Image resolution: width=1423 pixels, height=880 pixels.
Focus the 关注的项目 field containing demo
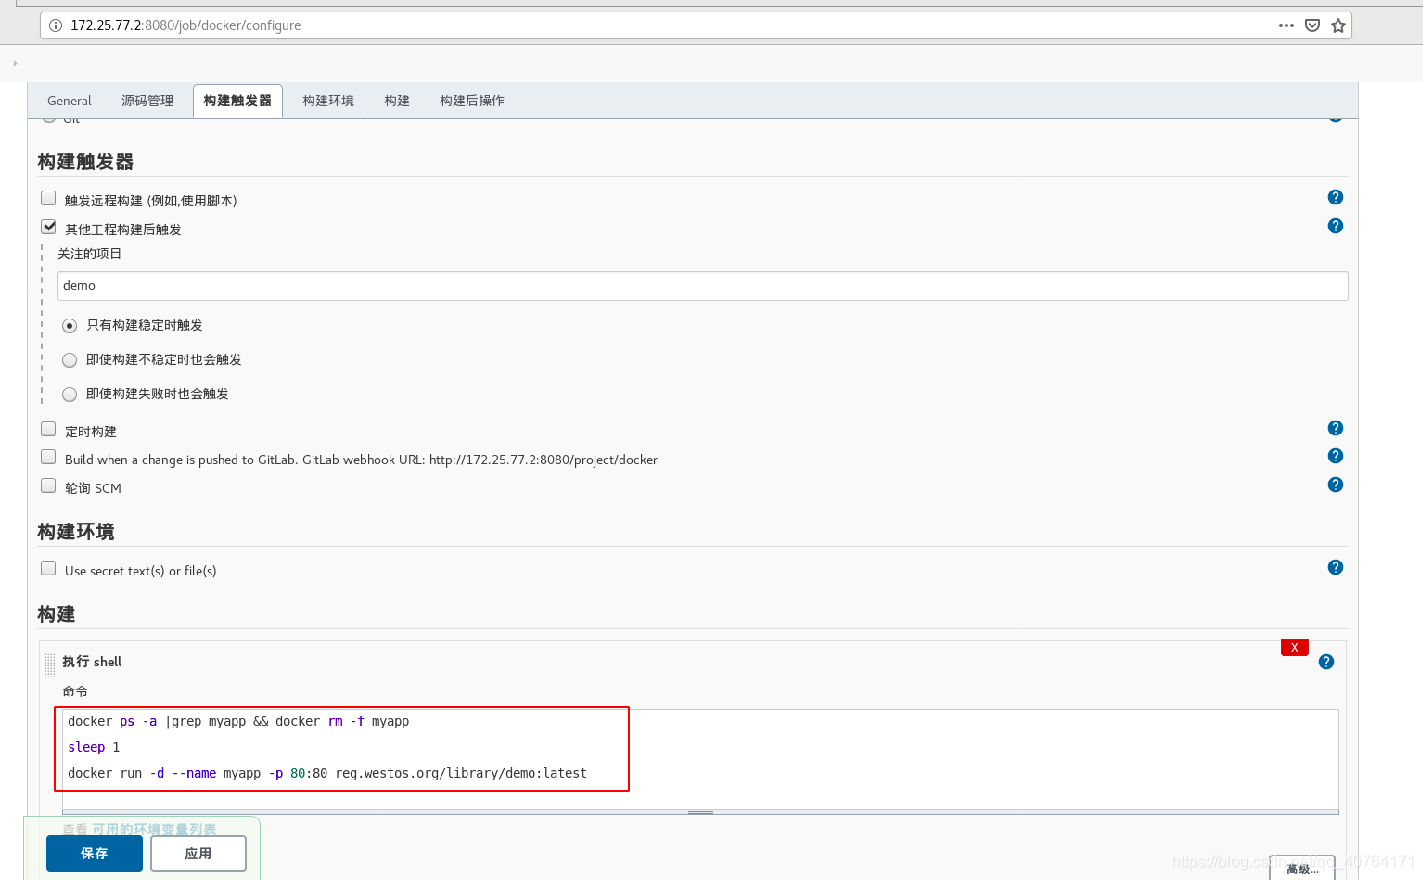click(x=702, y=286)
